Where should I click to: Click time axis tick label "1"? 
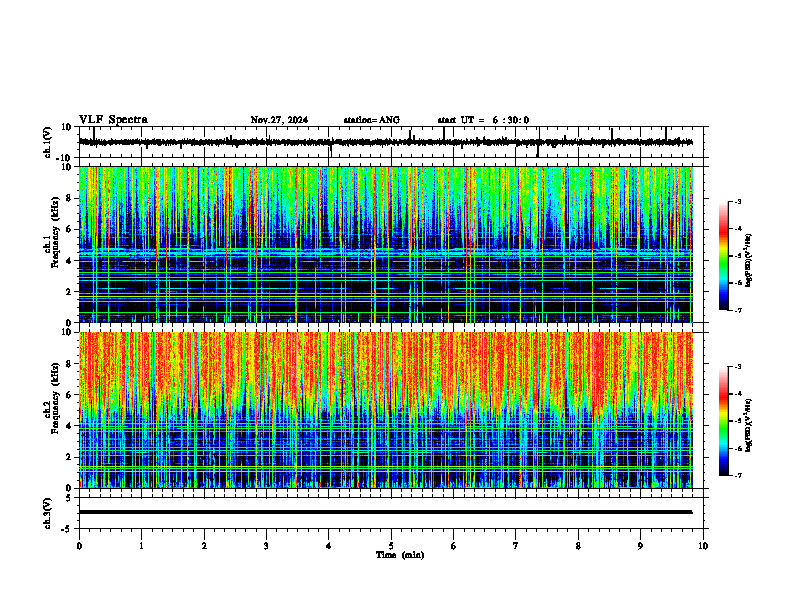pyautogui.click(x=141, y=546)
